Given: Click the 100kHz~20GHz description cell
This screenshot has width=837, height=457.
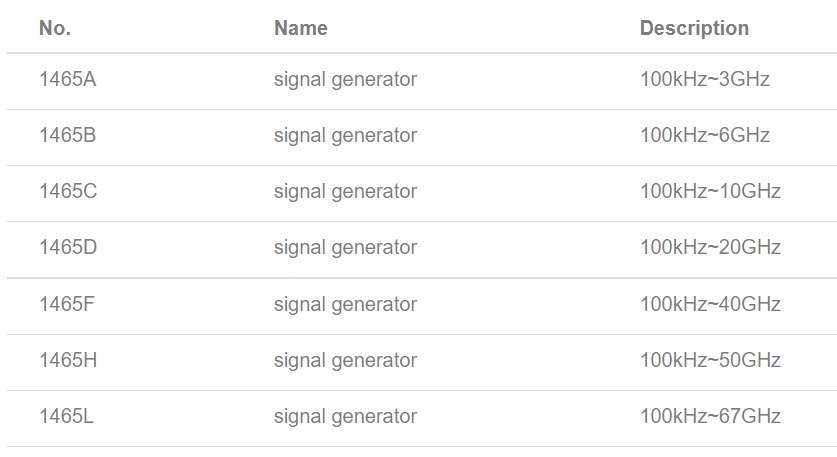Looking at the screenshot, I should 710,247.
